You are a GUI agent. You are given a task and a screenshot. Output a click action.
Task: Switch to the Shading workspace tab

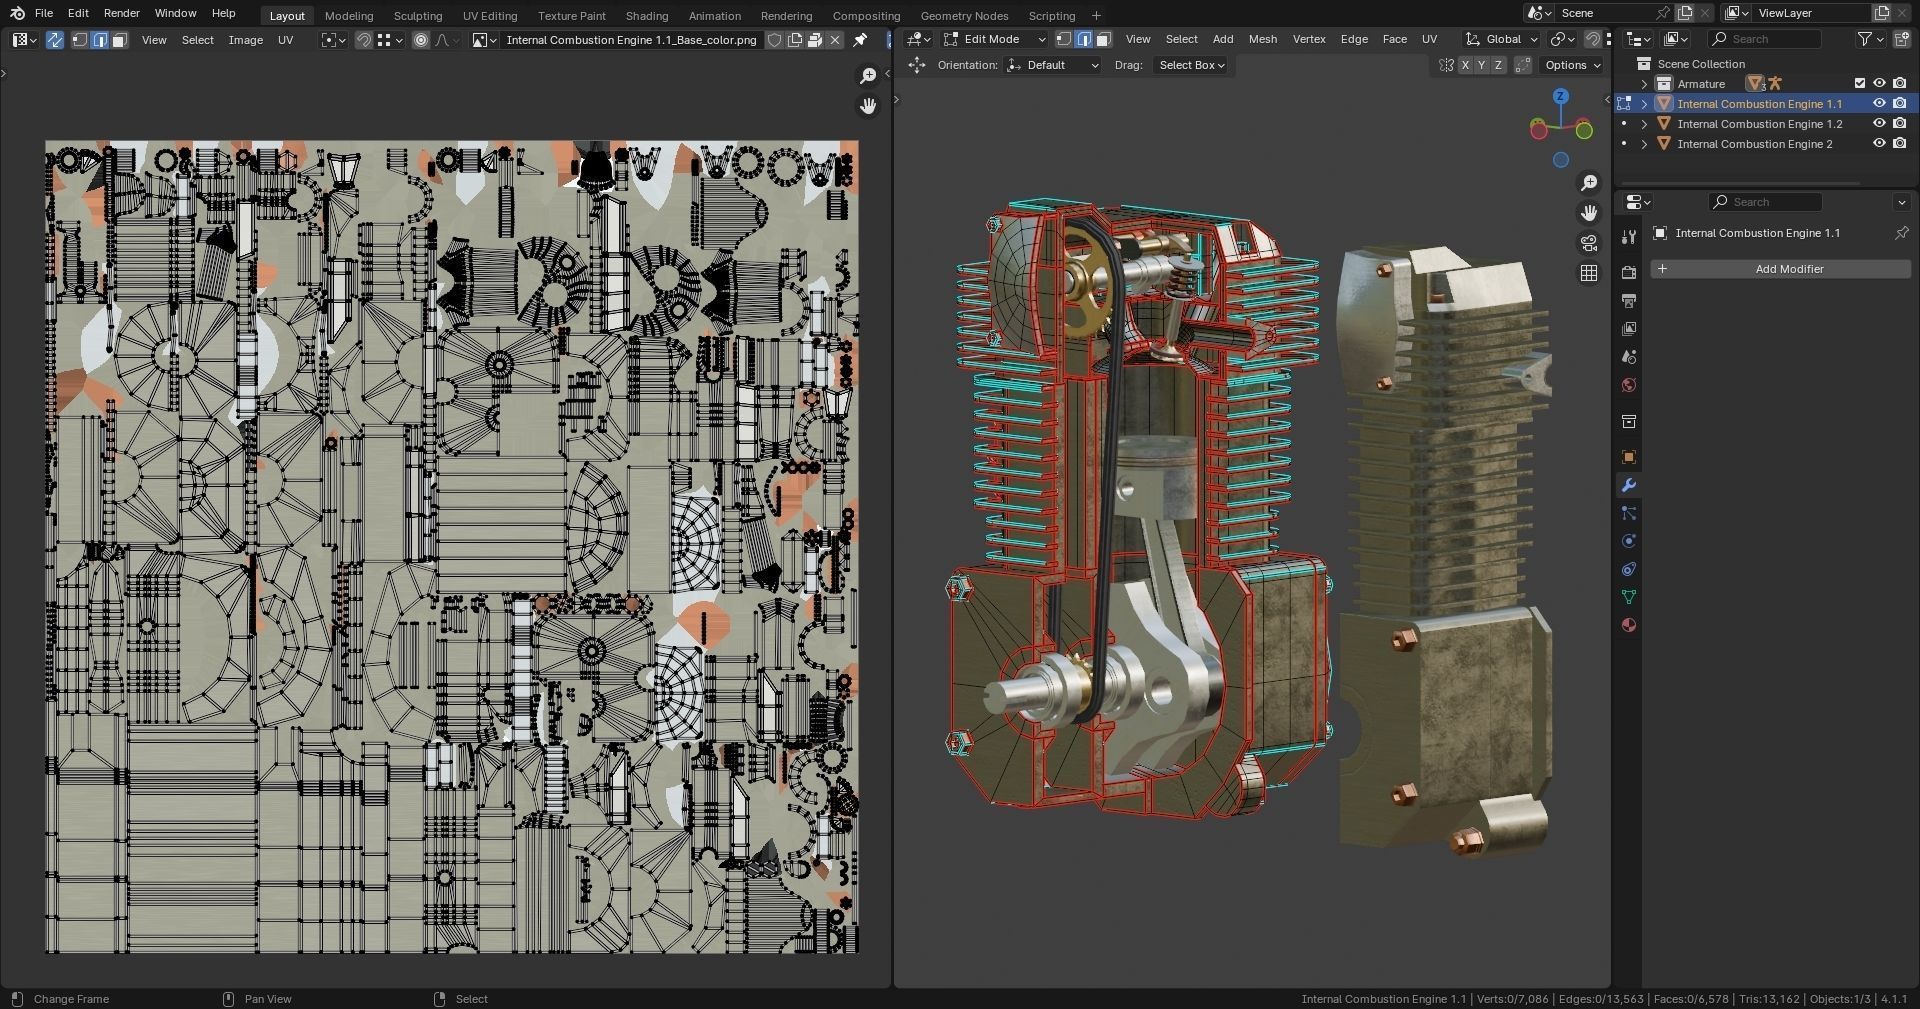(x=647, y=15)
